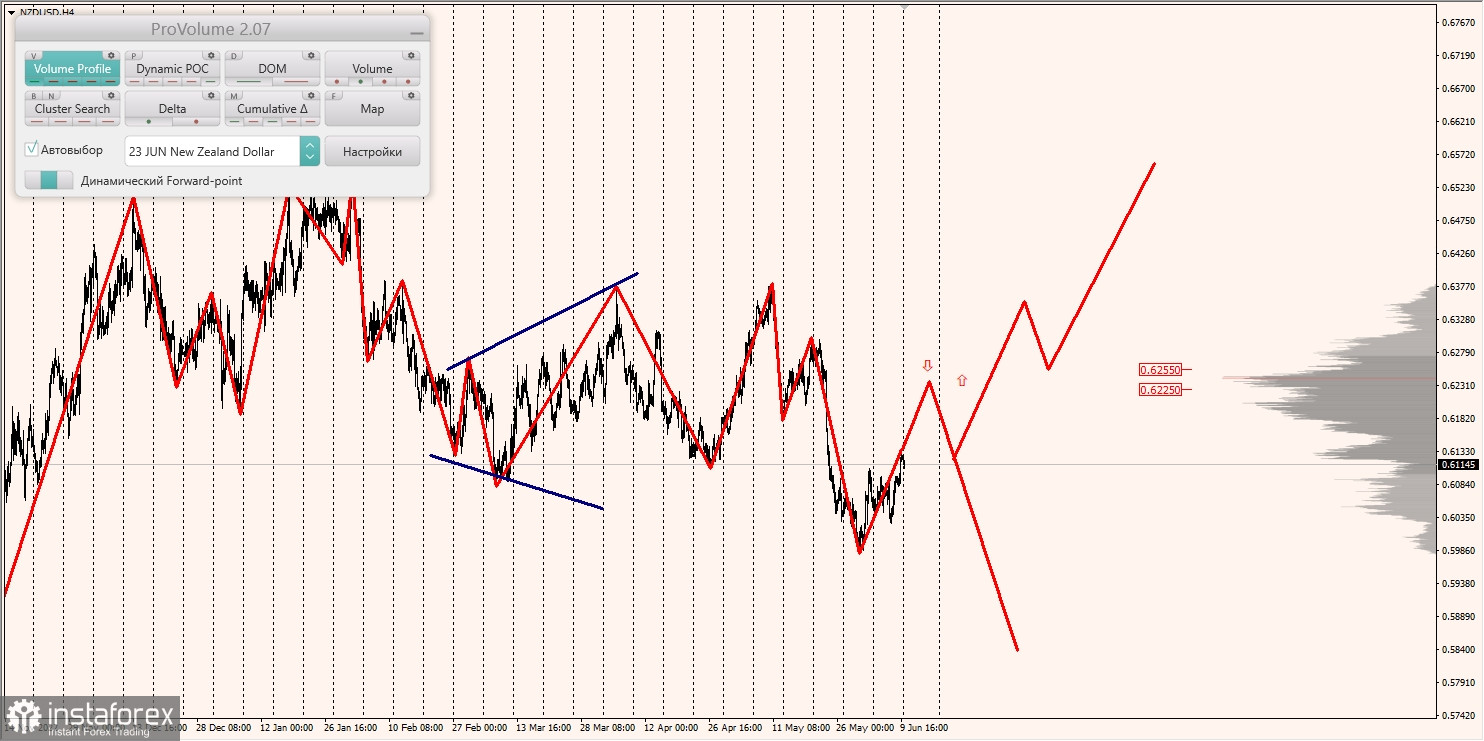The image size is (1484, 741).
Task: Click the 26 May 00:00 time label
Action: coord(865,728)
